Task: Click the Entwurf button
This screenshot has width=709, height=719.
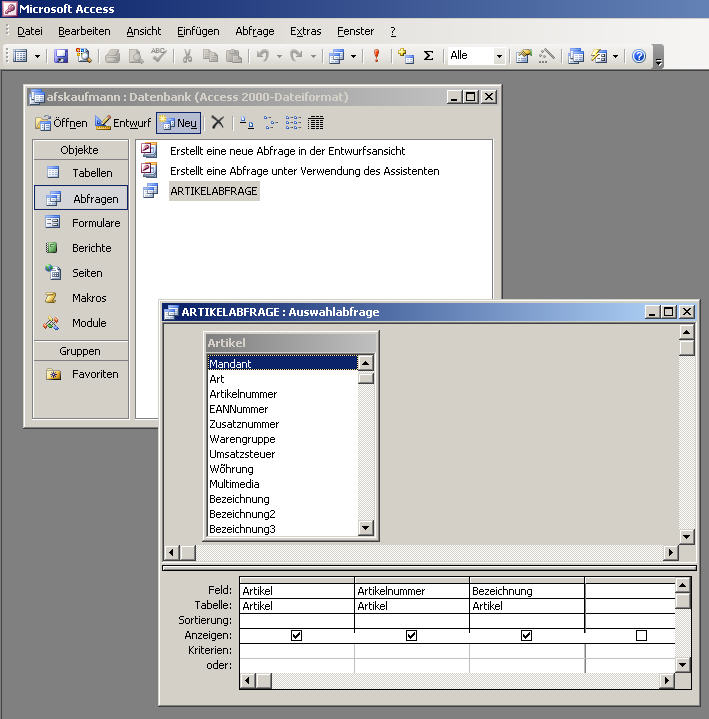Action: (x=123, y=123)
